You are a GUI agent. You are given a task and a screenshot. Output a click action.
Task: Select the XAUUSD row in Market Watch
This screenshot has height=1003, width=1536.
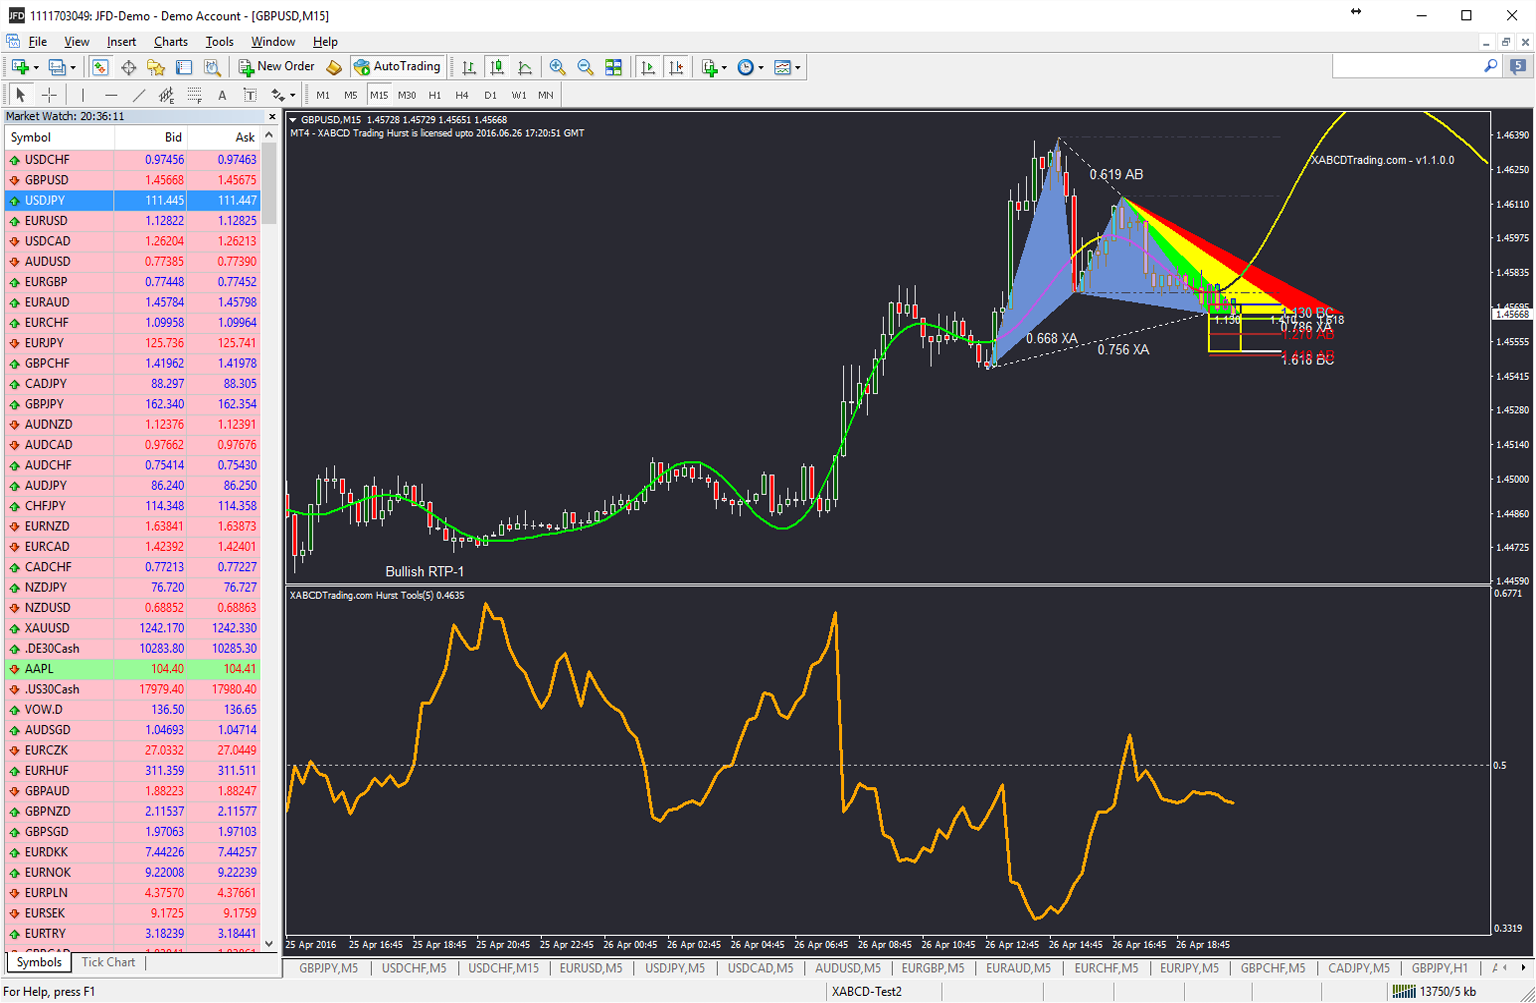click(x=132, y=628)
